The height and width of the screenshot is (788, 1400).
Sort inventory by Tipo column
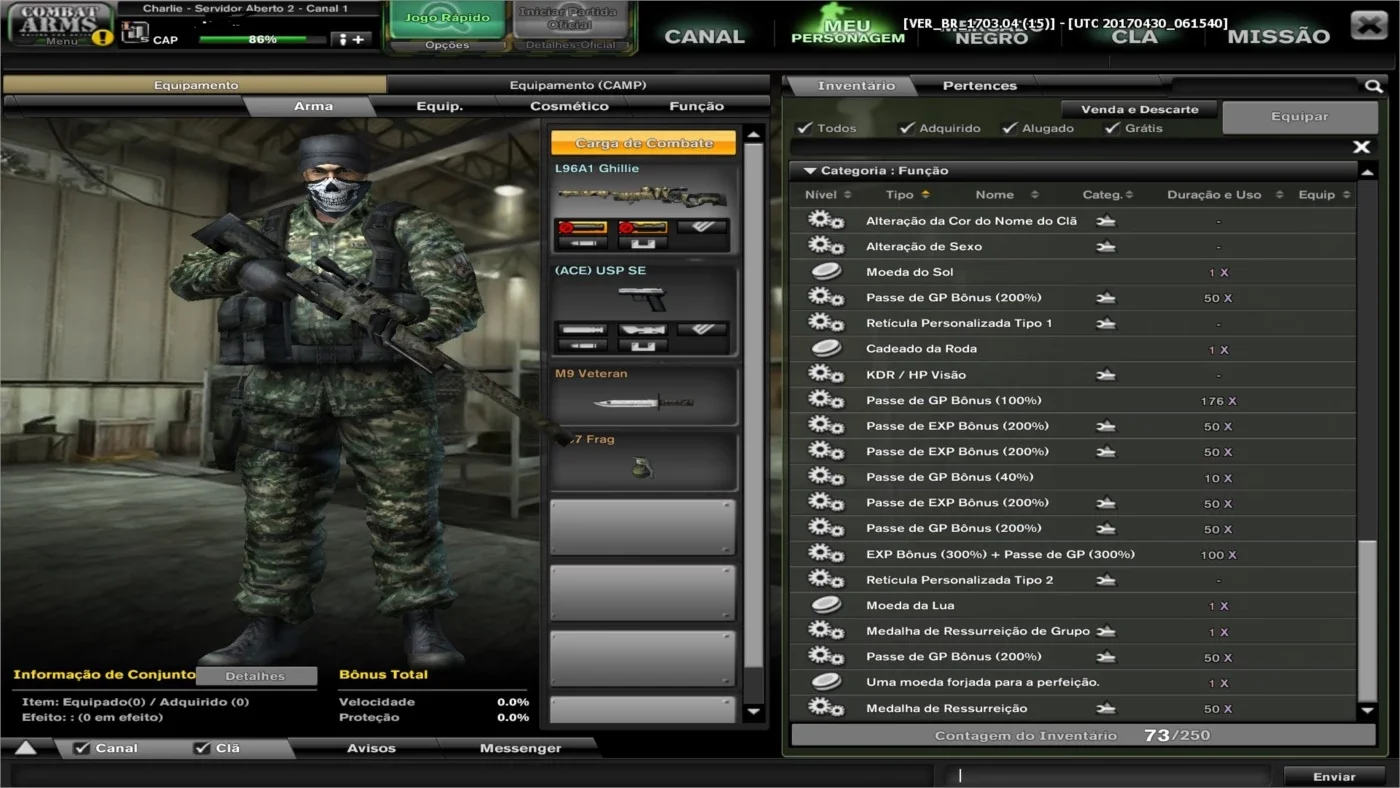click(907, 195)
